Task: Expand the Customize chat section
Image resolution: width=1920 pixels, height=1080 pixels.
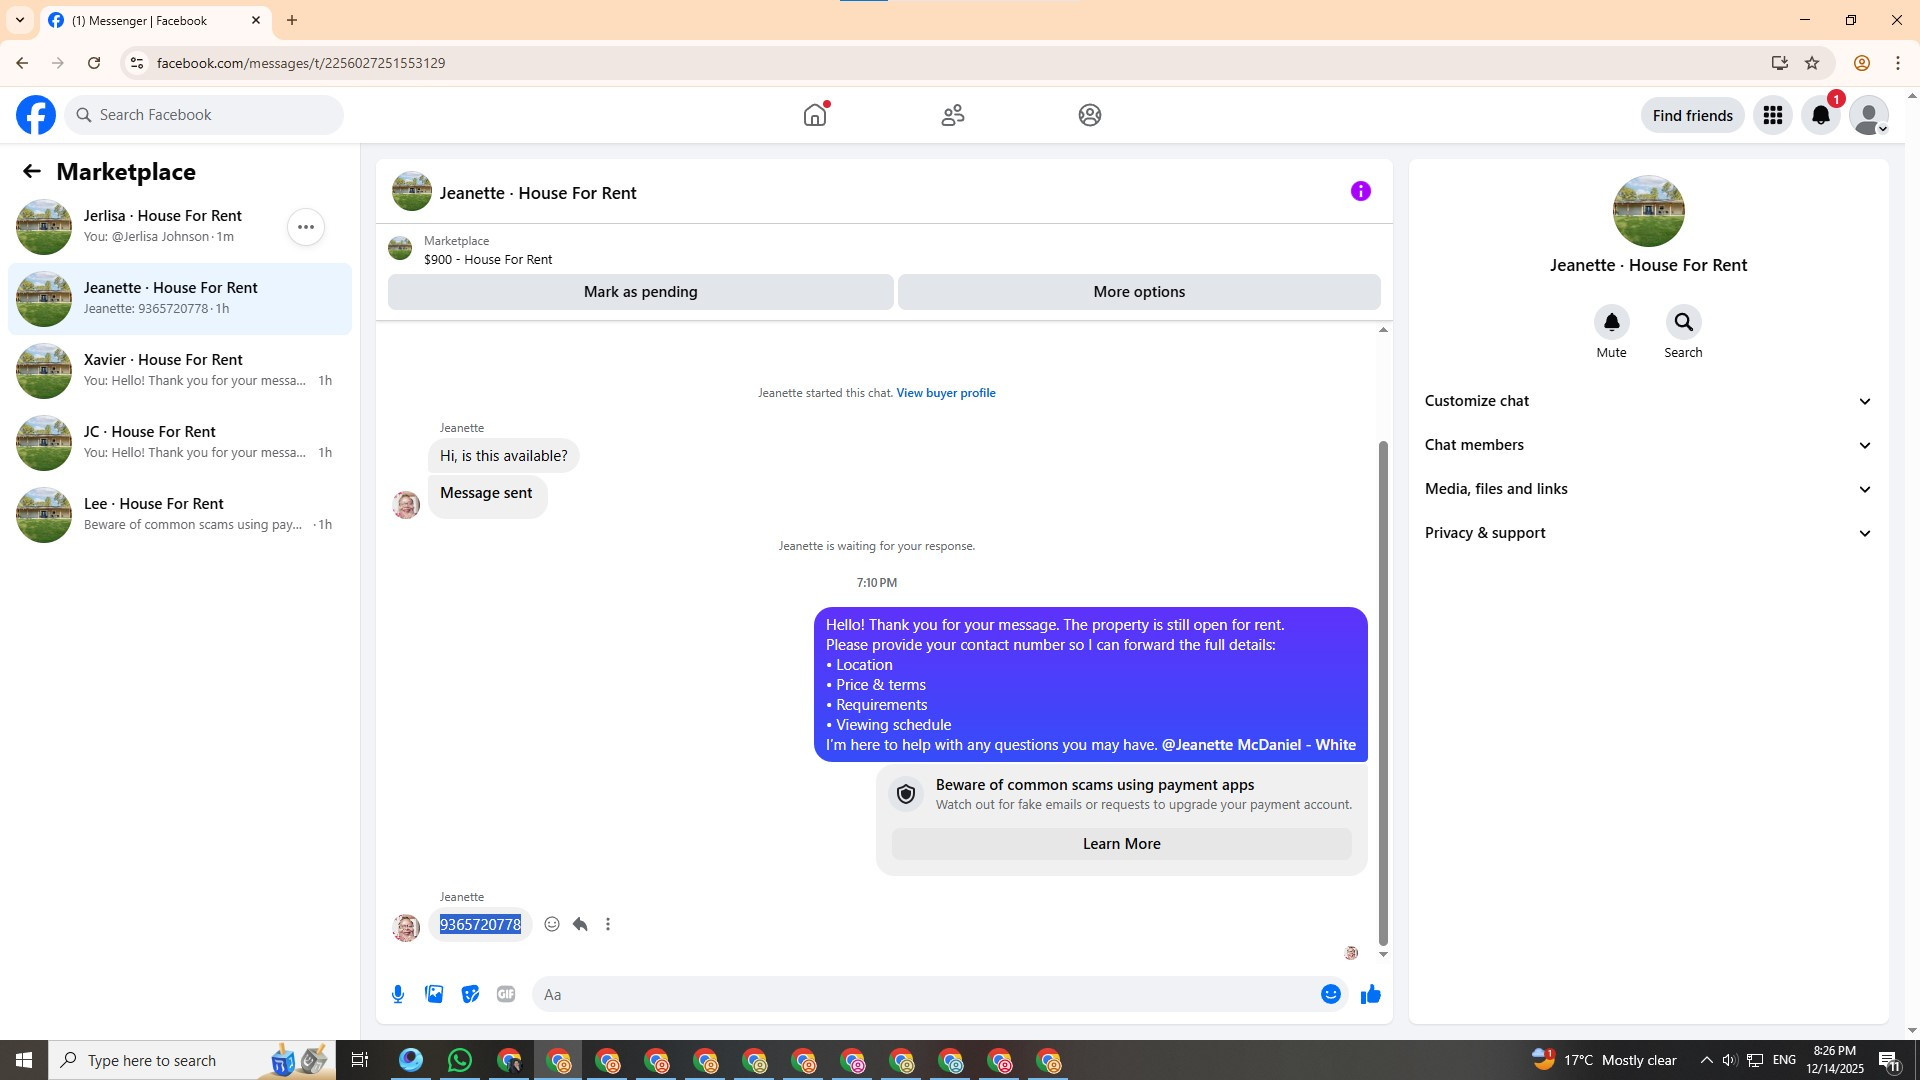Action: pyautogui.click(x=1648, y=401)
